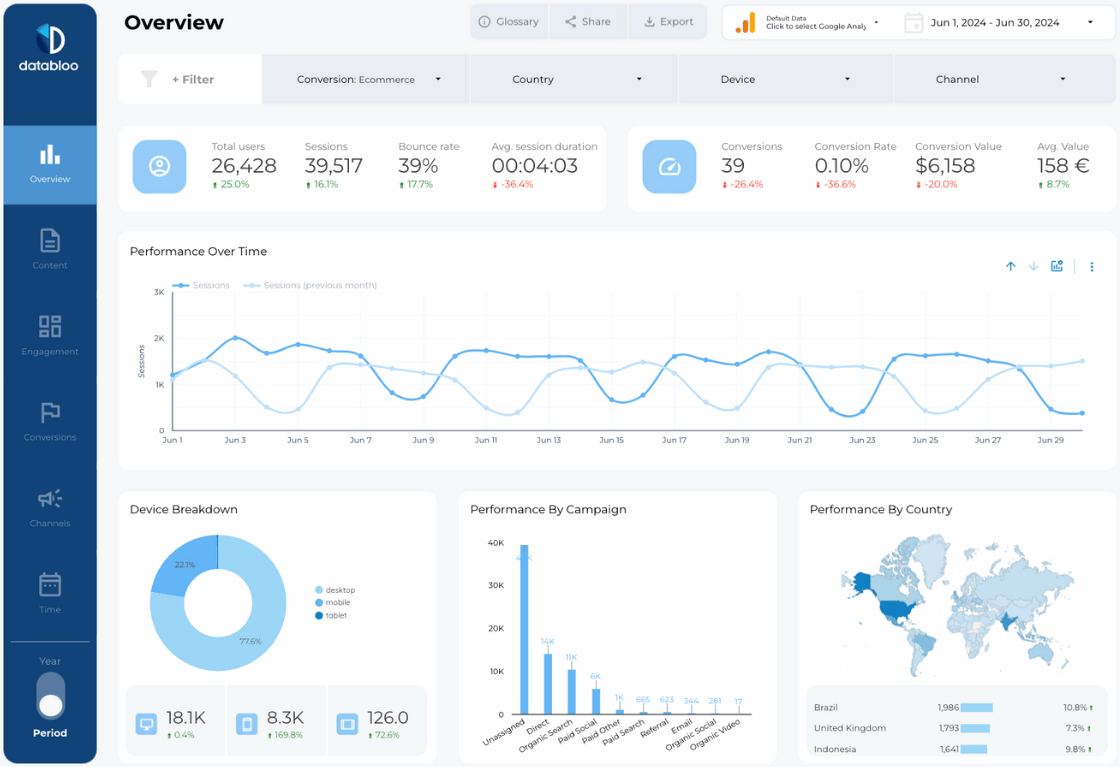The width and height of the screenshot is (1120, 767).
Task: Click the Total users value 26,428
Action: point(244,166)
